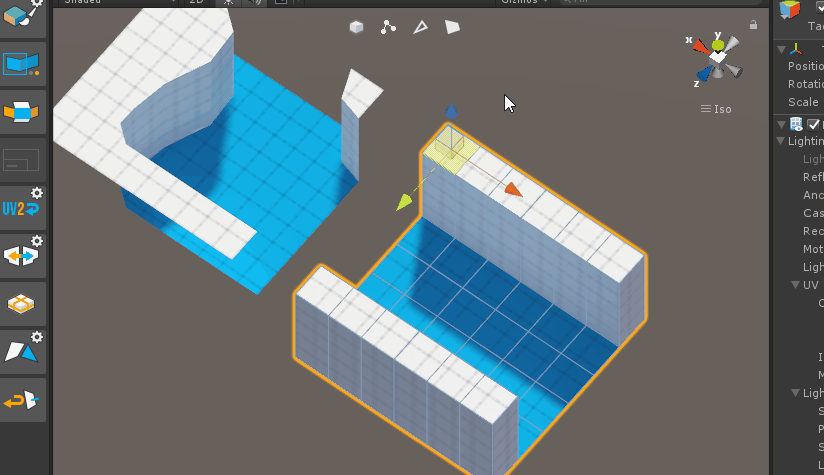Toggle the scene view rotation lock

click(x=754, y=25)
